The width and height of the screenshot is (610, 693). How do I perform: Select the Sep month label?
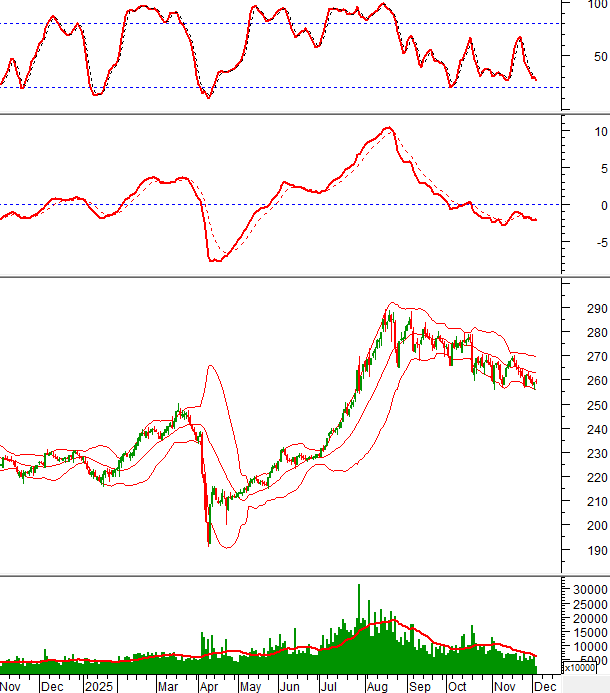click(x=418, y=687)
